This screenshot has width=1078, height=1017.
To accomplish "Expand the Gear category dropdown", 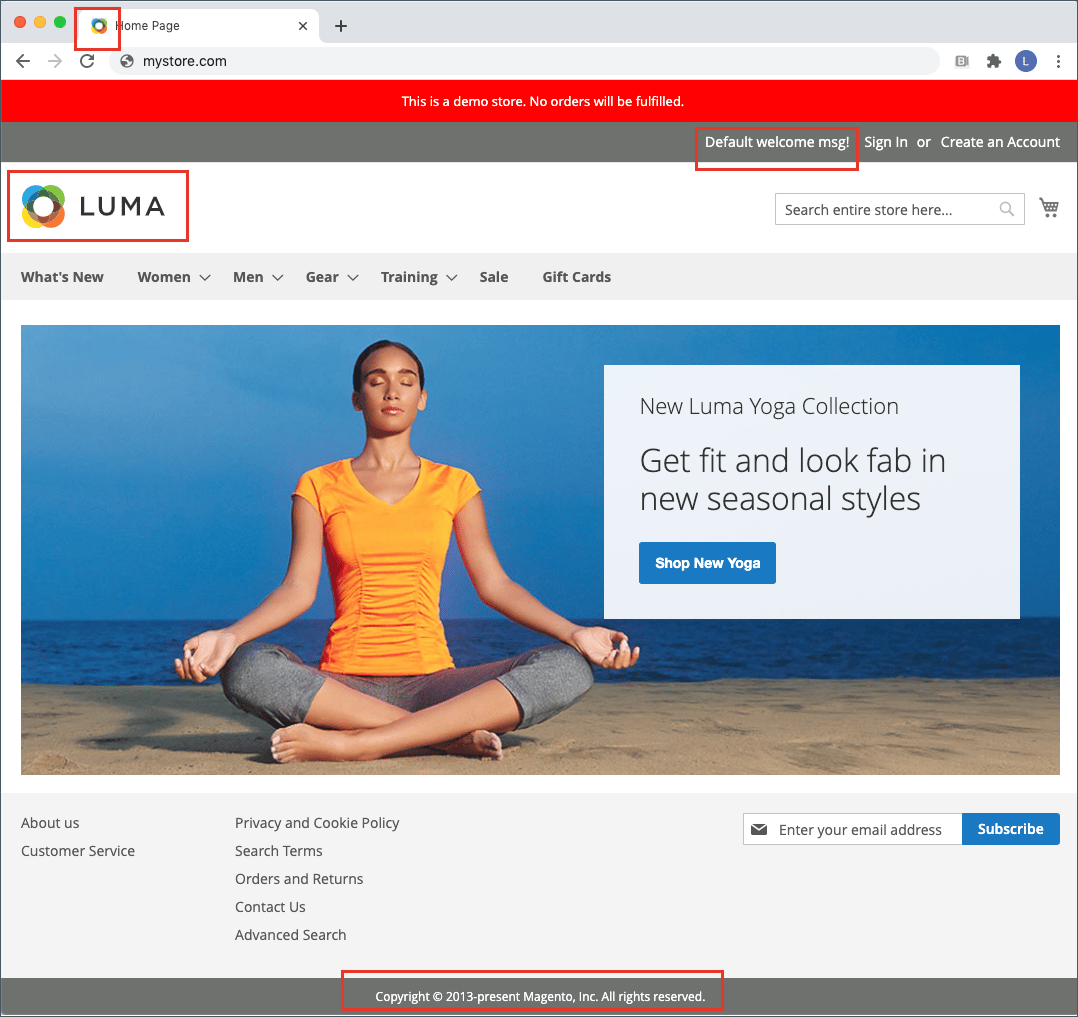I will (x=322, y=277).
